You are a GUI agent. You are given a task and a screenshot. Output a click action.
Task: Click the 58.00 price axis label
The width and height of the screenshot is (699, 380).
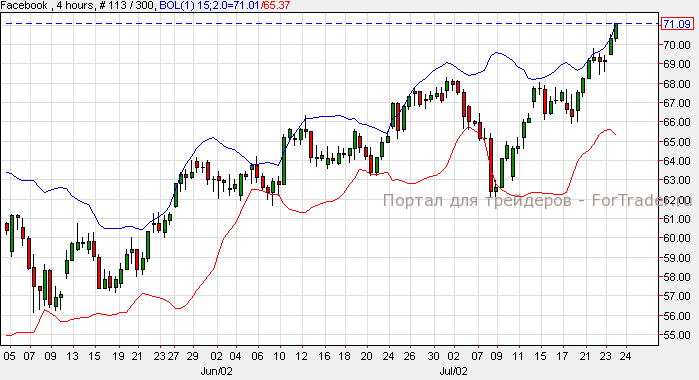click(x=676, y=277)
